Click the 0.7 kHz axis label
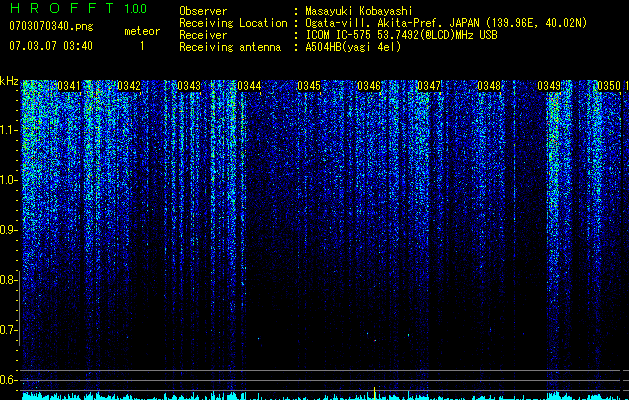 click(8, 330)
